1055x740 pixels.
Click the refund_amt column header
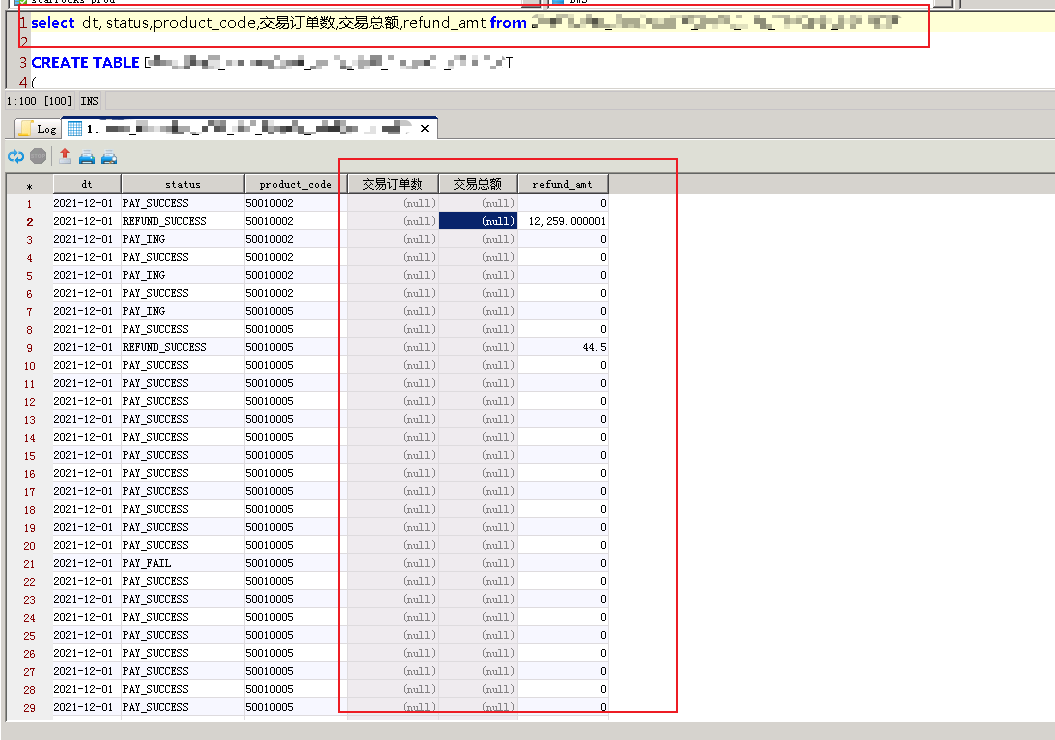562,184
